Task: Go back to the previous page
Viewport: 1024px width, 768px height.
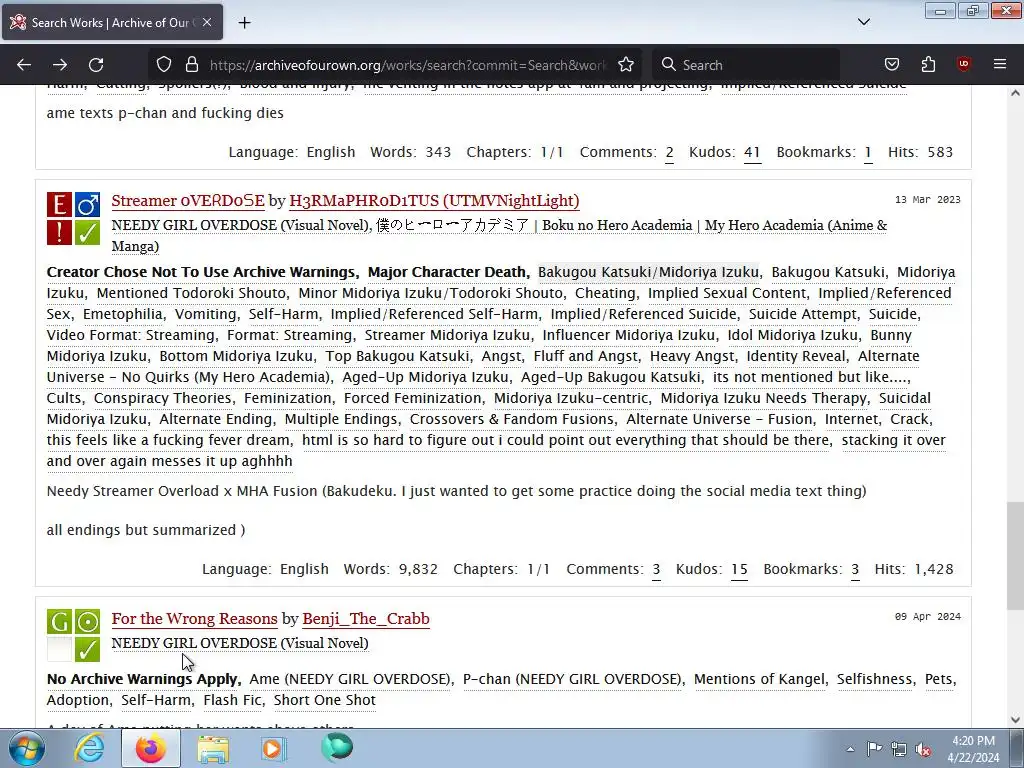Action: [24, 65]
